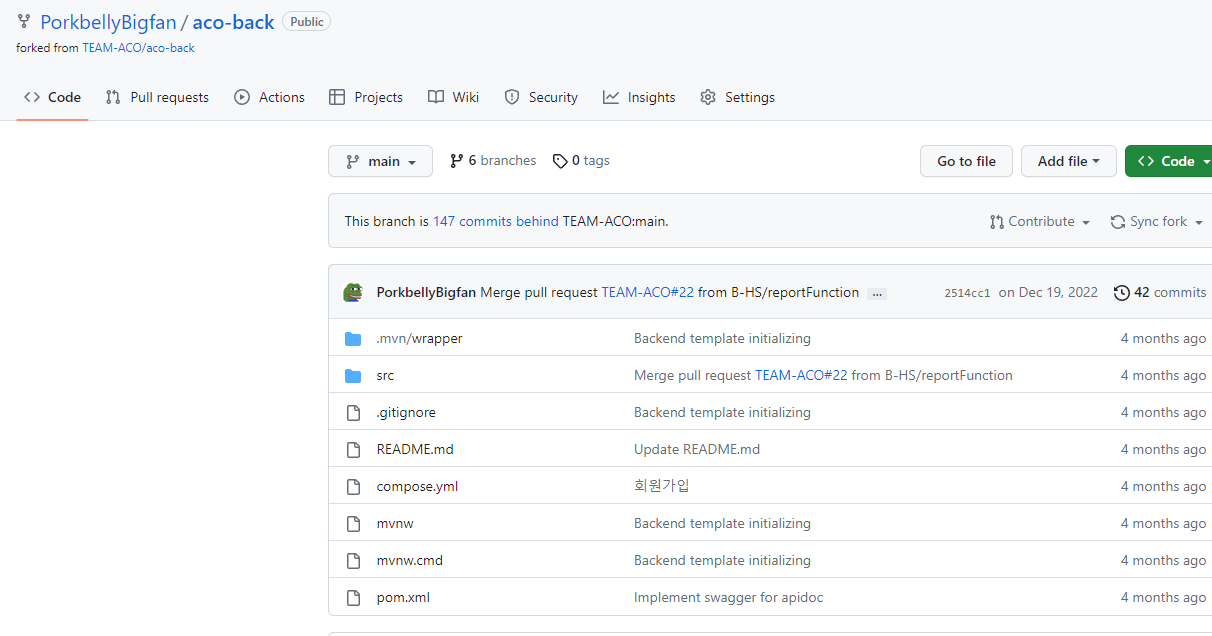
Task: Click the PorkbellyBigfan commit author name
Action: pos(426,293)
